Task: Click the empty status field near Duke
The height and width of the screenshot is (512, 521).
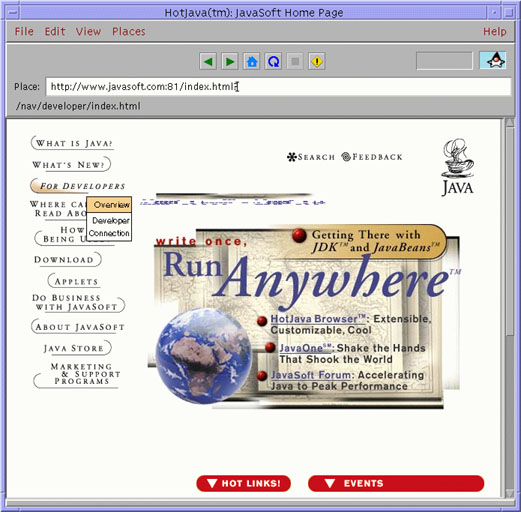Action: (x=444, y=61)
